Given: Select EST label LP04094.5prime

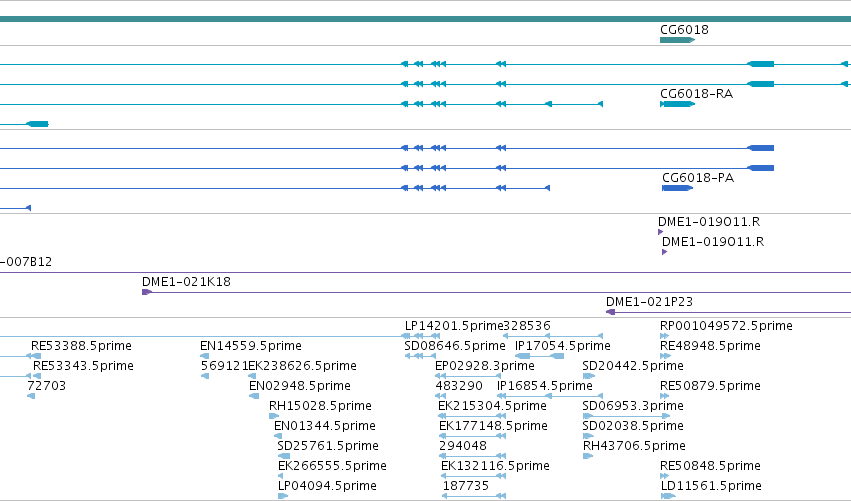Looking at the screenshot, I should click(327, 486).
